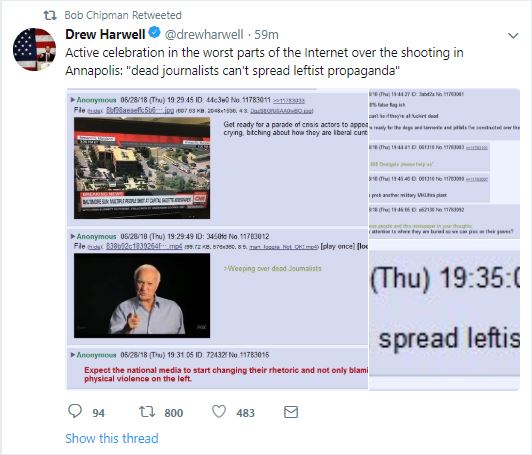Screen dimensions: 532x455
Task: Open Drew Harwell display name
Action: pyautogui.click(x=105, y=34)
